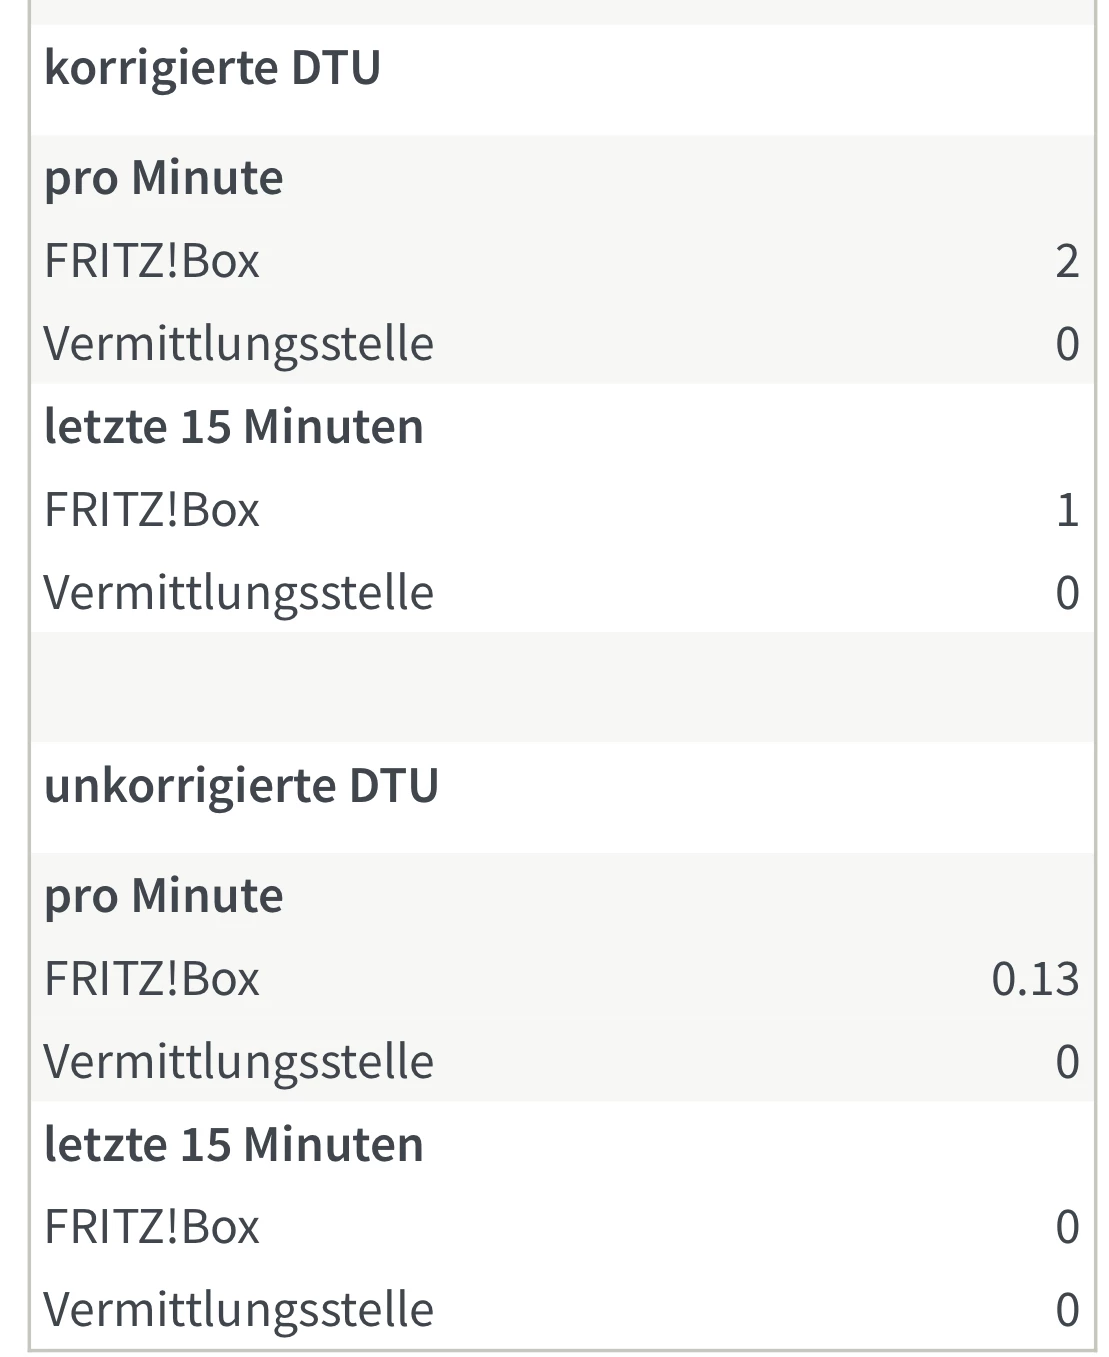This screenshot has width=1109, height=1357.
Task: Click Vermittlungsstelle label under korrigierte pro Minute
Action: pos(238,344)
